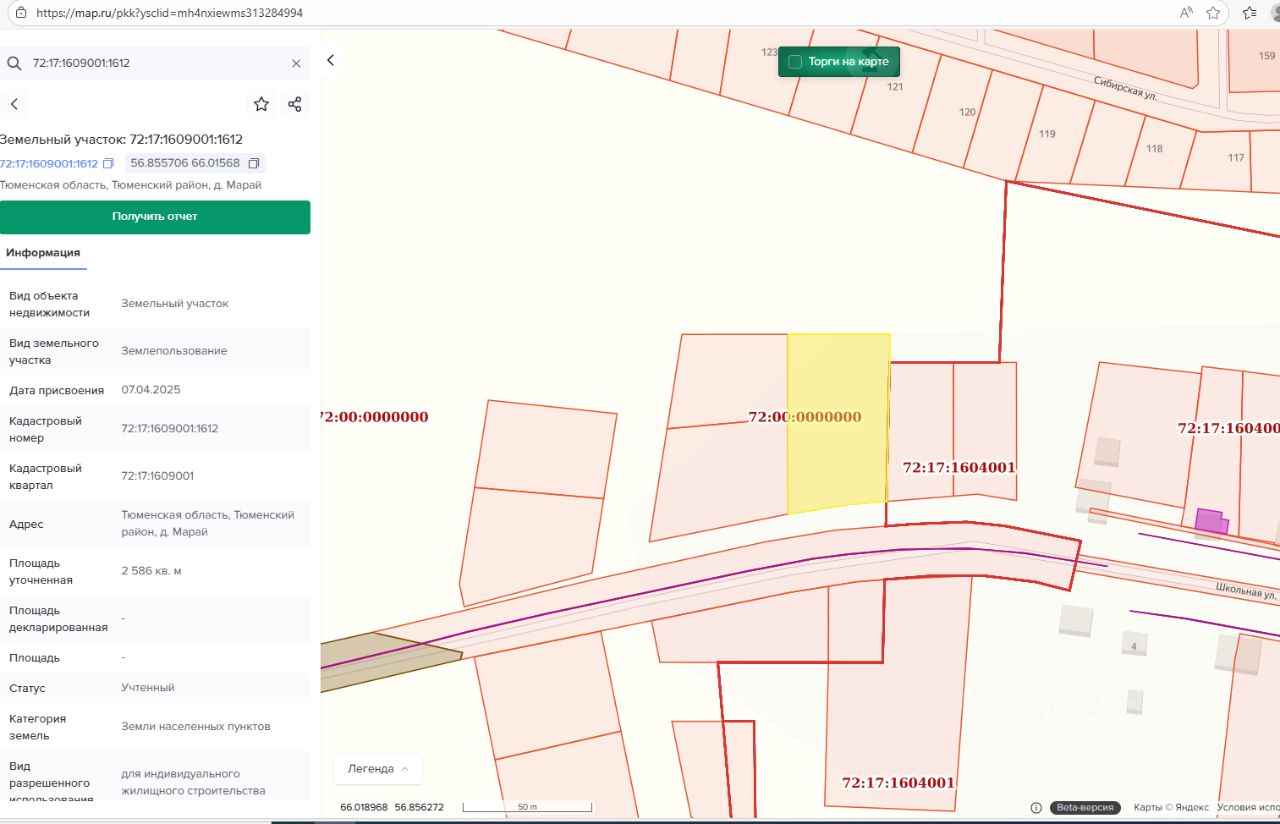Click the search magnifier icon
The width and height of the screenshot is (1280, 824).
click(14, 63)
